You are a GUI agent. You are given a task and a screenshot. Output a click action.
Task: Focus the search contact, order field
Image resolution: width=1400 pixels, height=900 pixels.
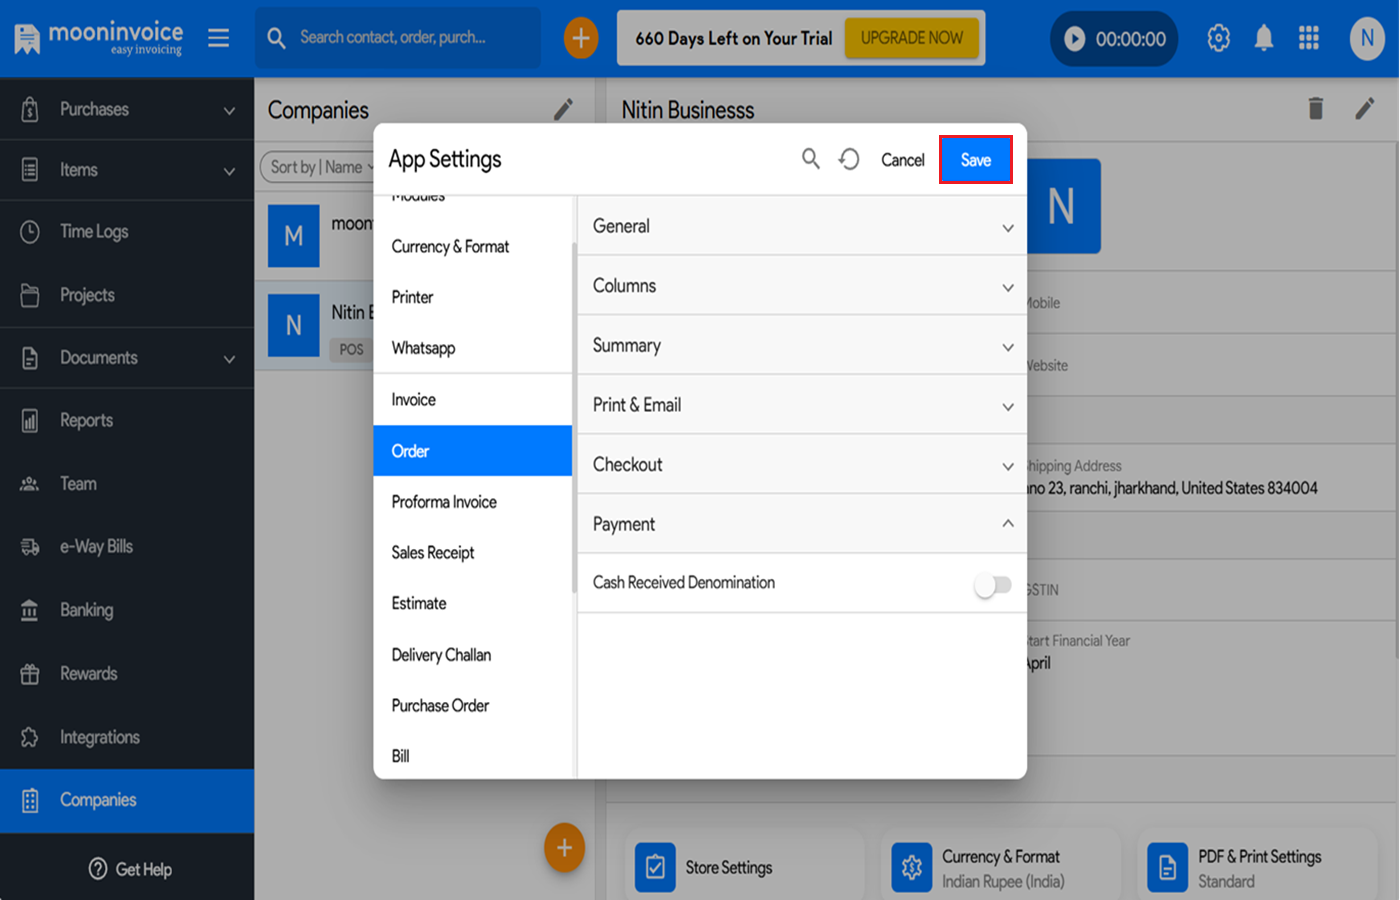(398, 38)
